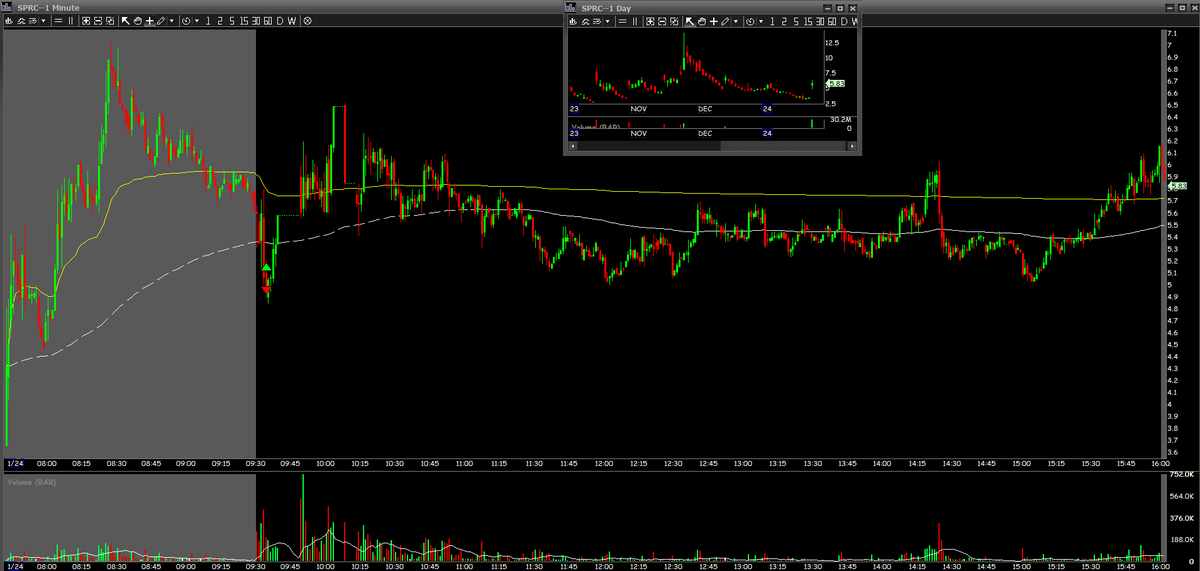Switch 1 Minute chart to Weekly (W) interval
Screen dimensions: 1200x571
click(292, 20)
